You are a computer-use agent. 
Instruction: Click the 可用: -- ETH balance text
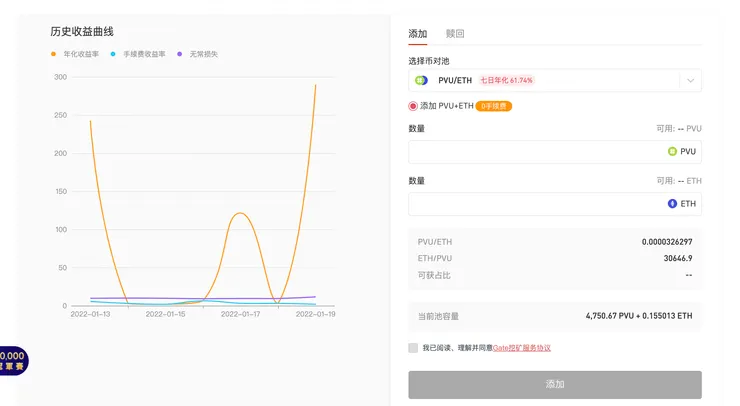(679, 181)
